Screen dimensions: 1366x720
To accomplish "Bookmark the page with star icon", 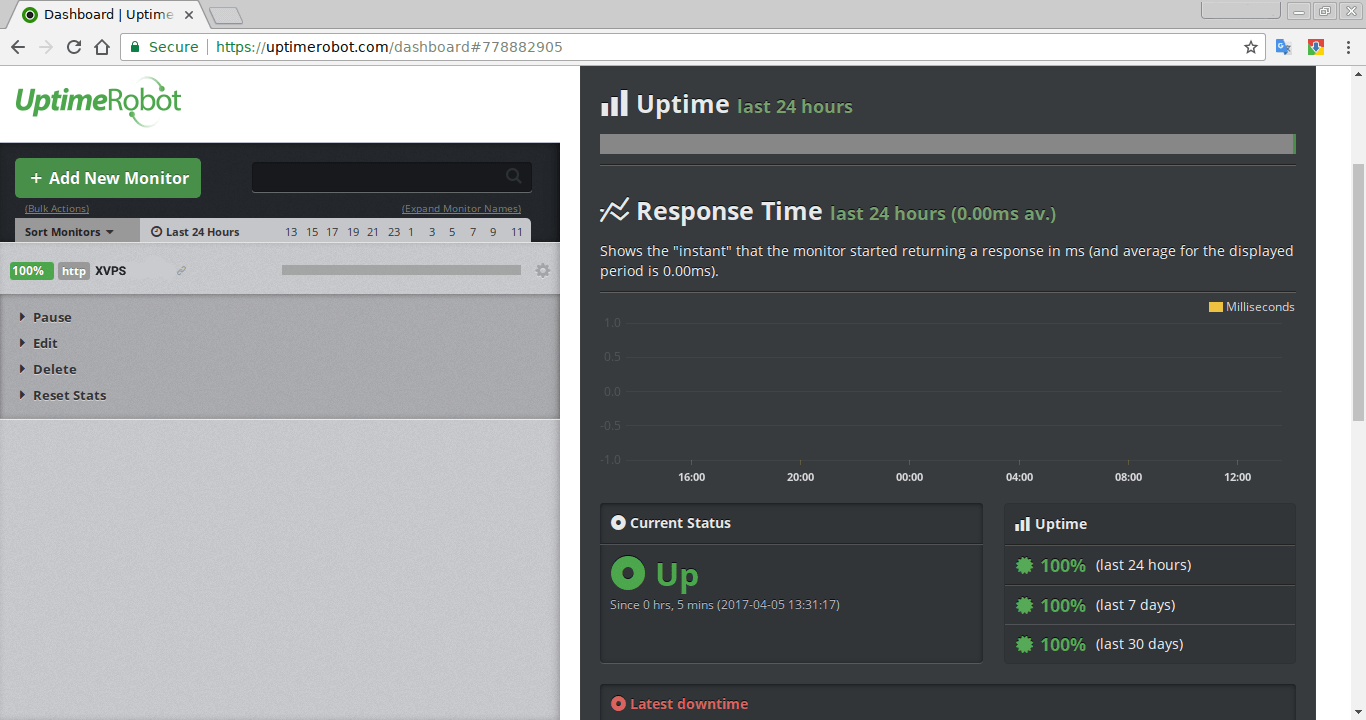I will click(1251, 47).
